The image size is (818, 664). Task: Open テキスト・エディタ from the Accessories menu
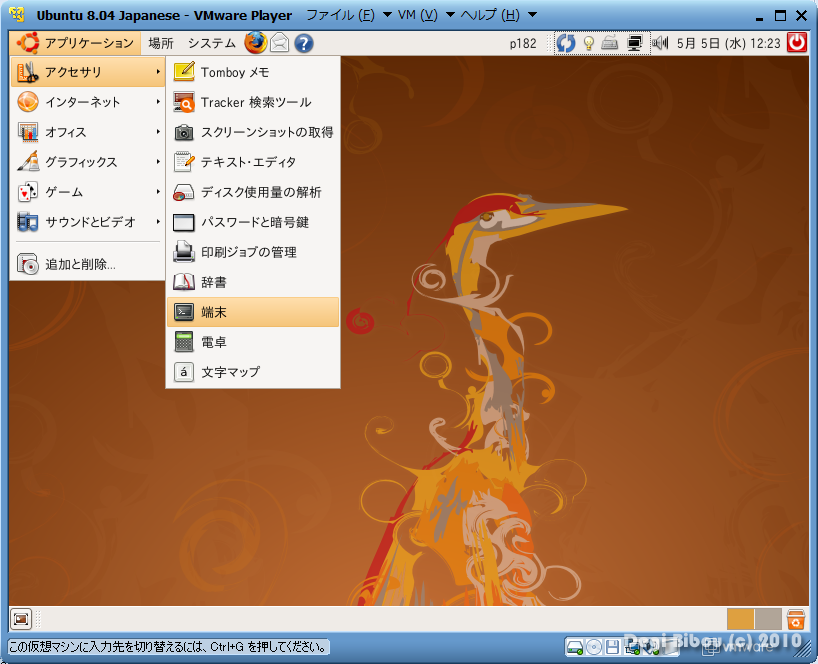coord(253,162)
